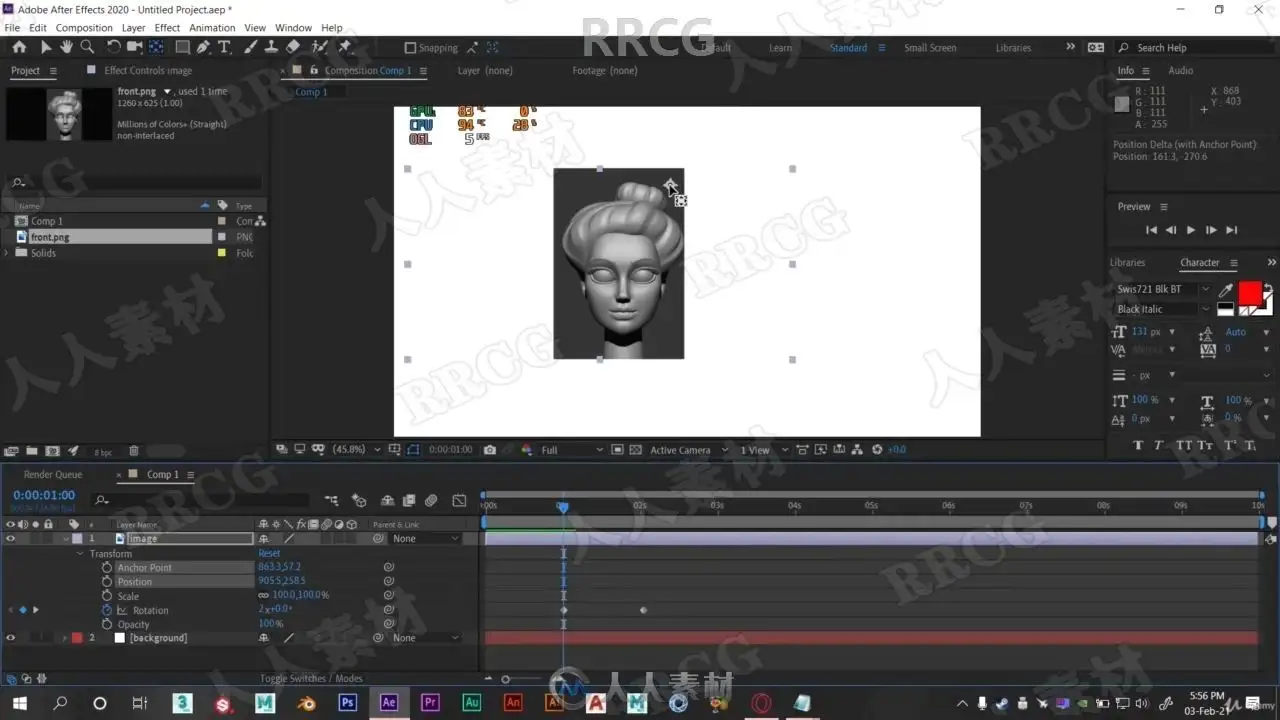Open the Full resolution dropdown
The image size is (1280, 720).
(x=570, y=450)
